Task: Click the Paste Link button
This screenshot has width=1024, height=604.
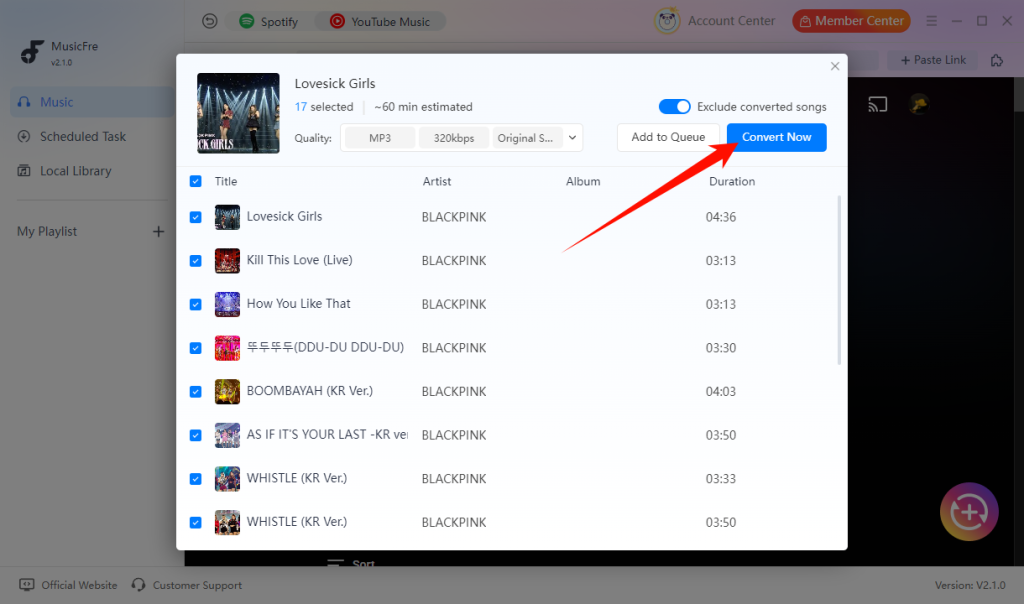Action: click(x=933, y=60)
